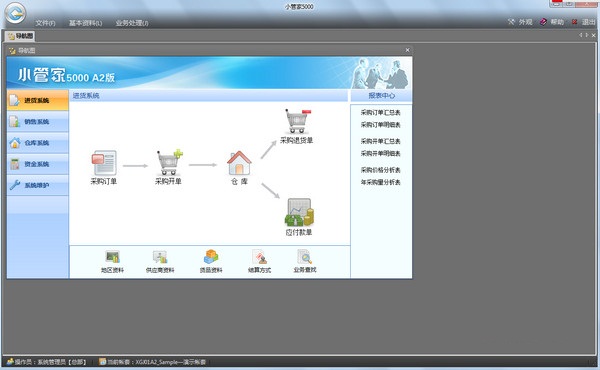The width and height of the screenshot is (600, 370).
Task: Click the 系统维护 wrench icon in sidebar
Action: 15,185
